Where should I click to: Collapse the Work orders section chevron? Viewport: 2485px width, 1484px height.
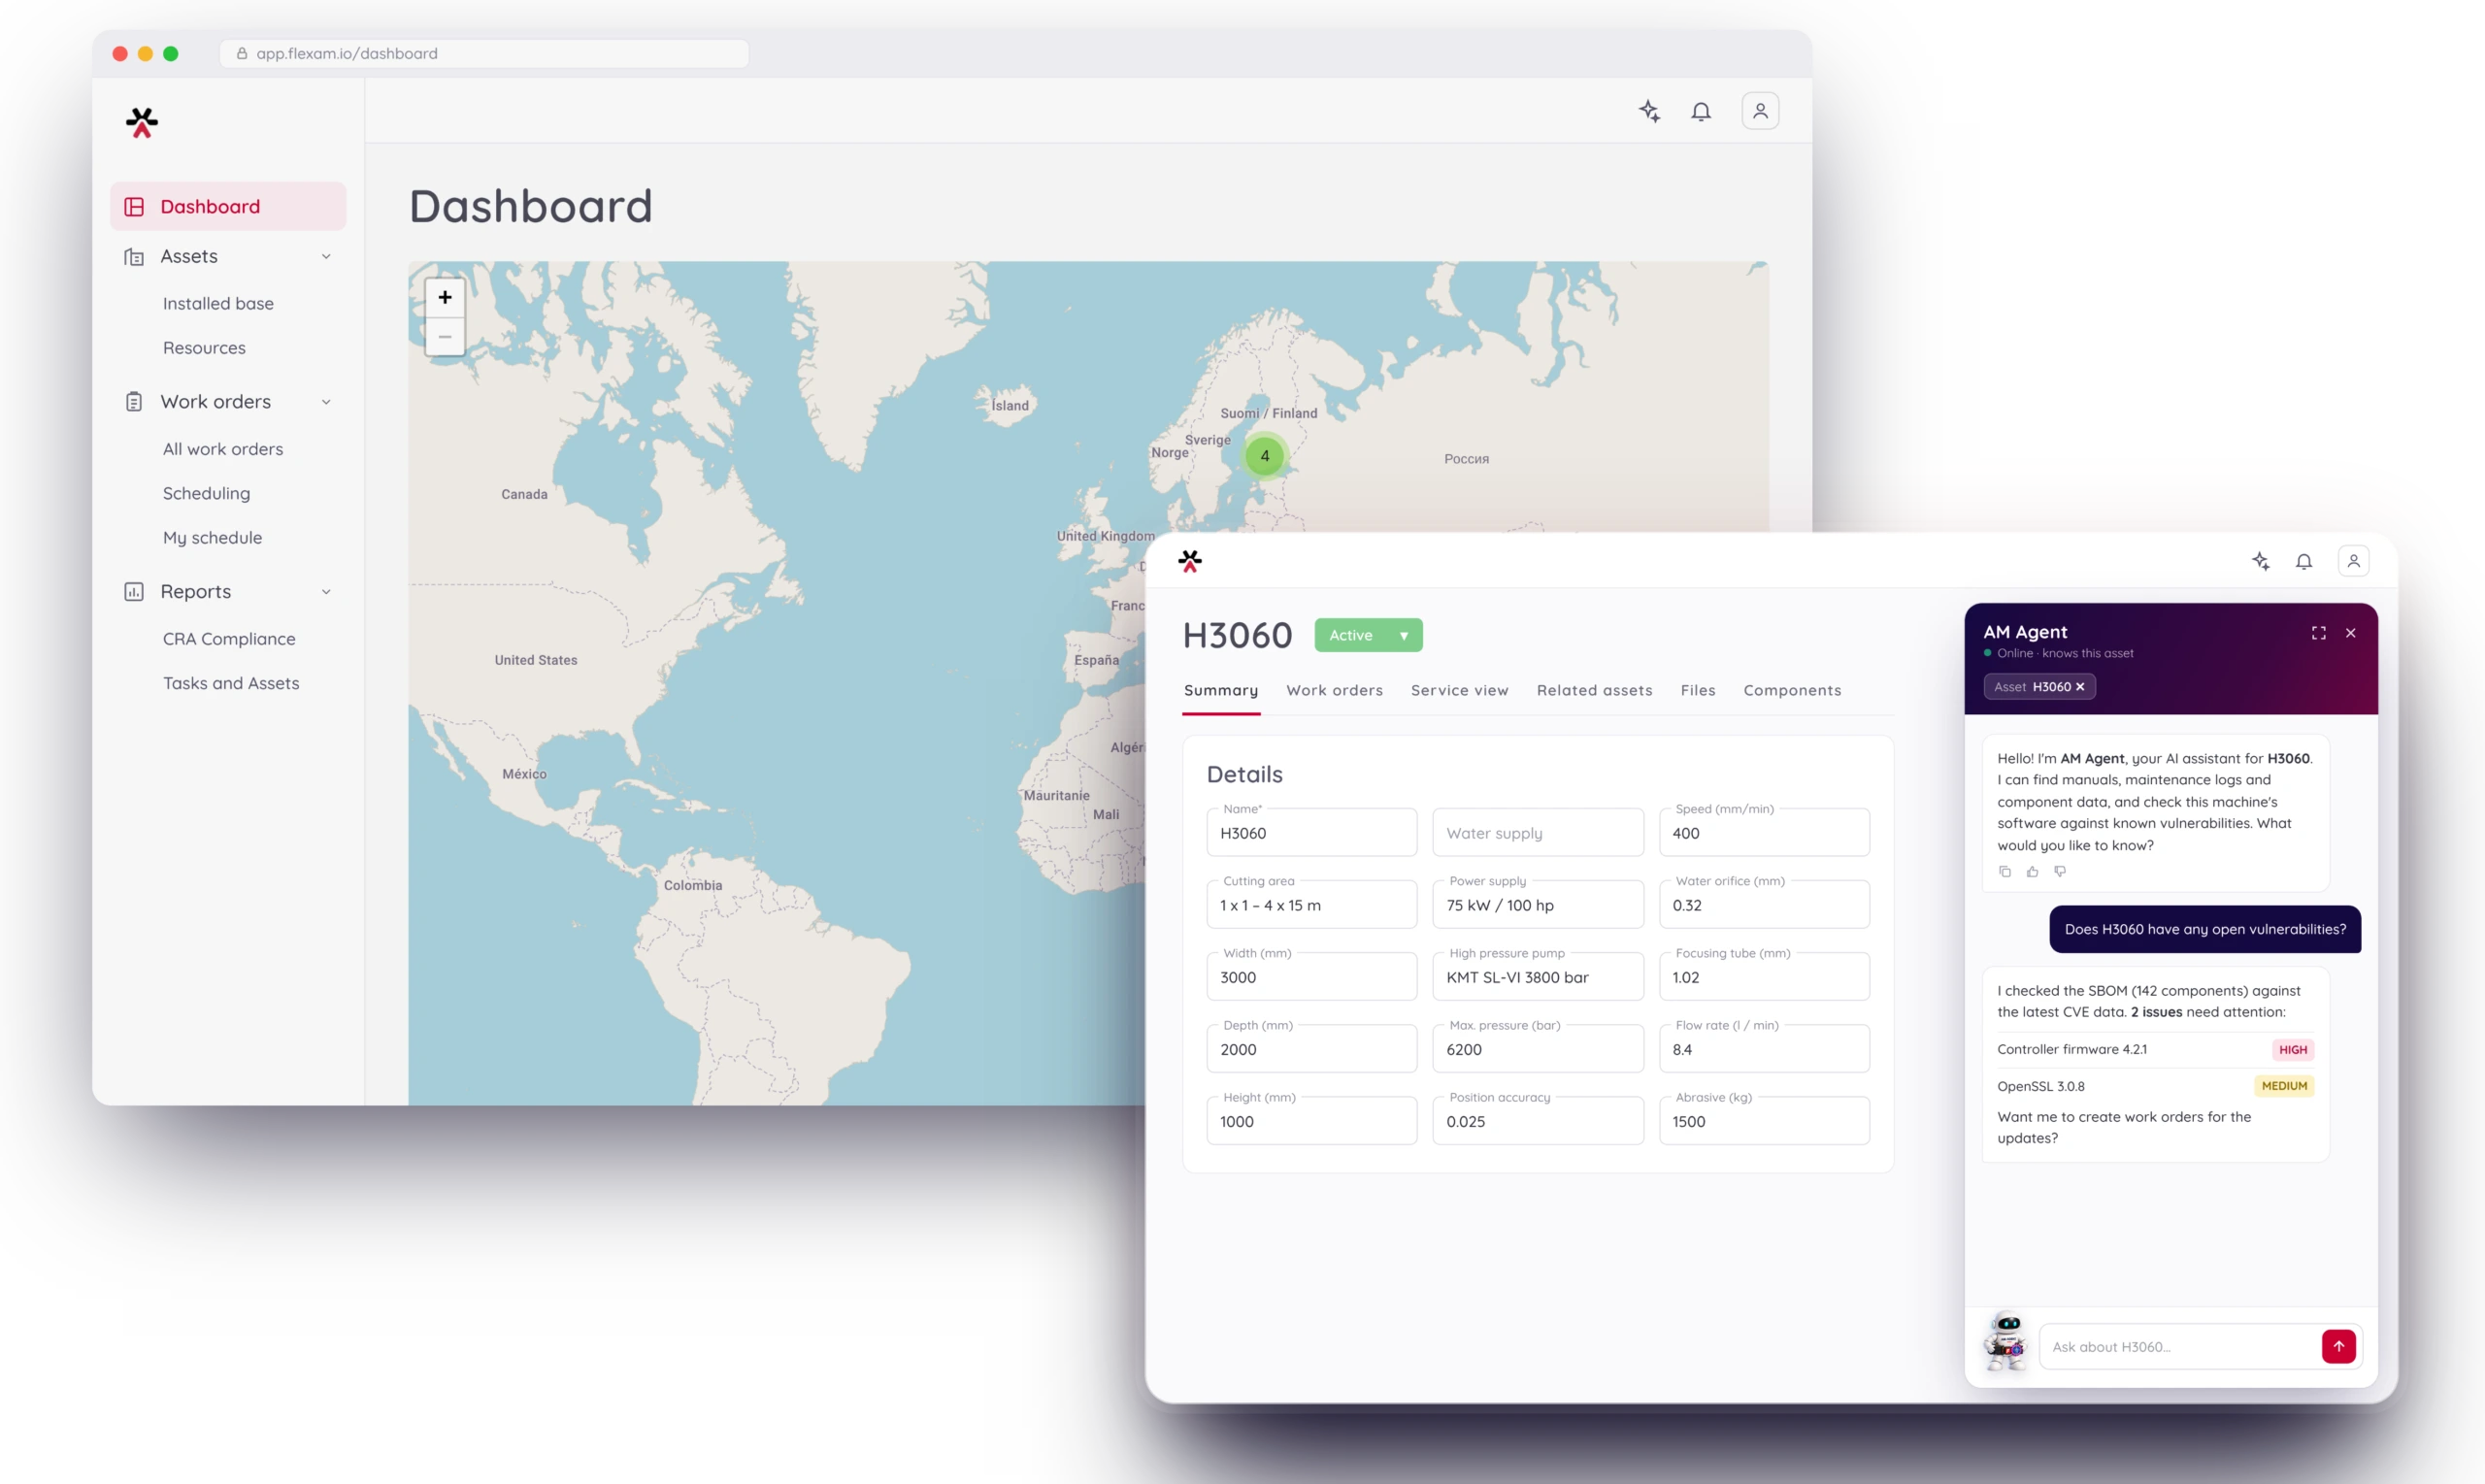pyautogui.click(x=326, y=402)
